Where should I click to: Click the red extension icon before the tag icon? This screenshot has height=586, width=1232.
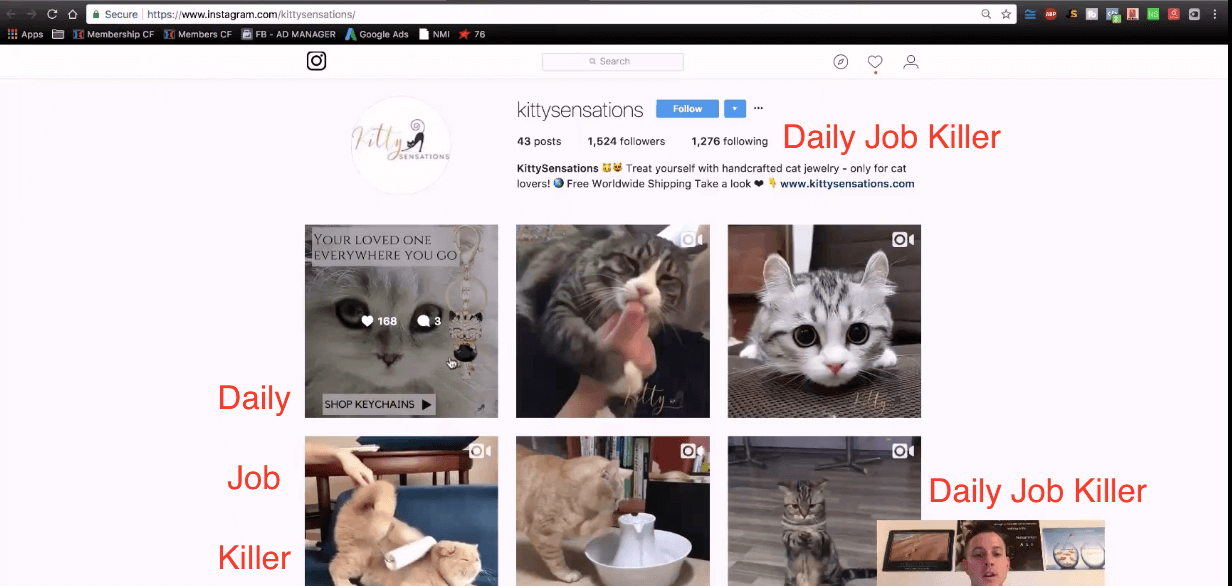tap(1173, 14)
